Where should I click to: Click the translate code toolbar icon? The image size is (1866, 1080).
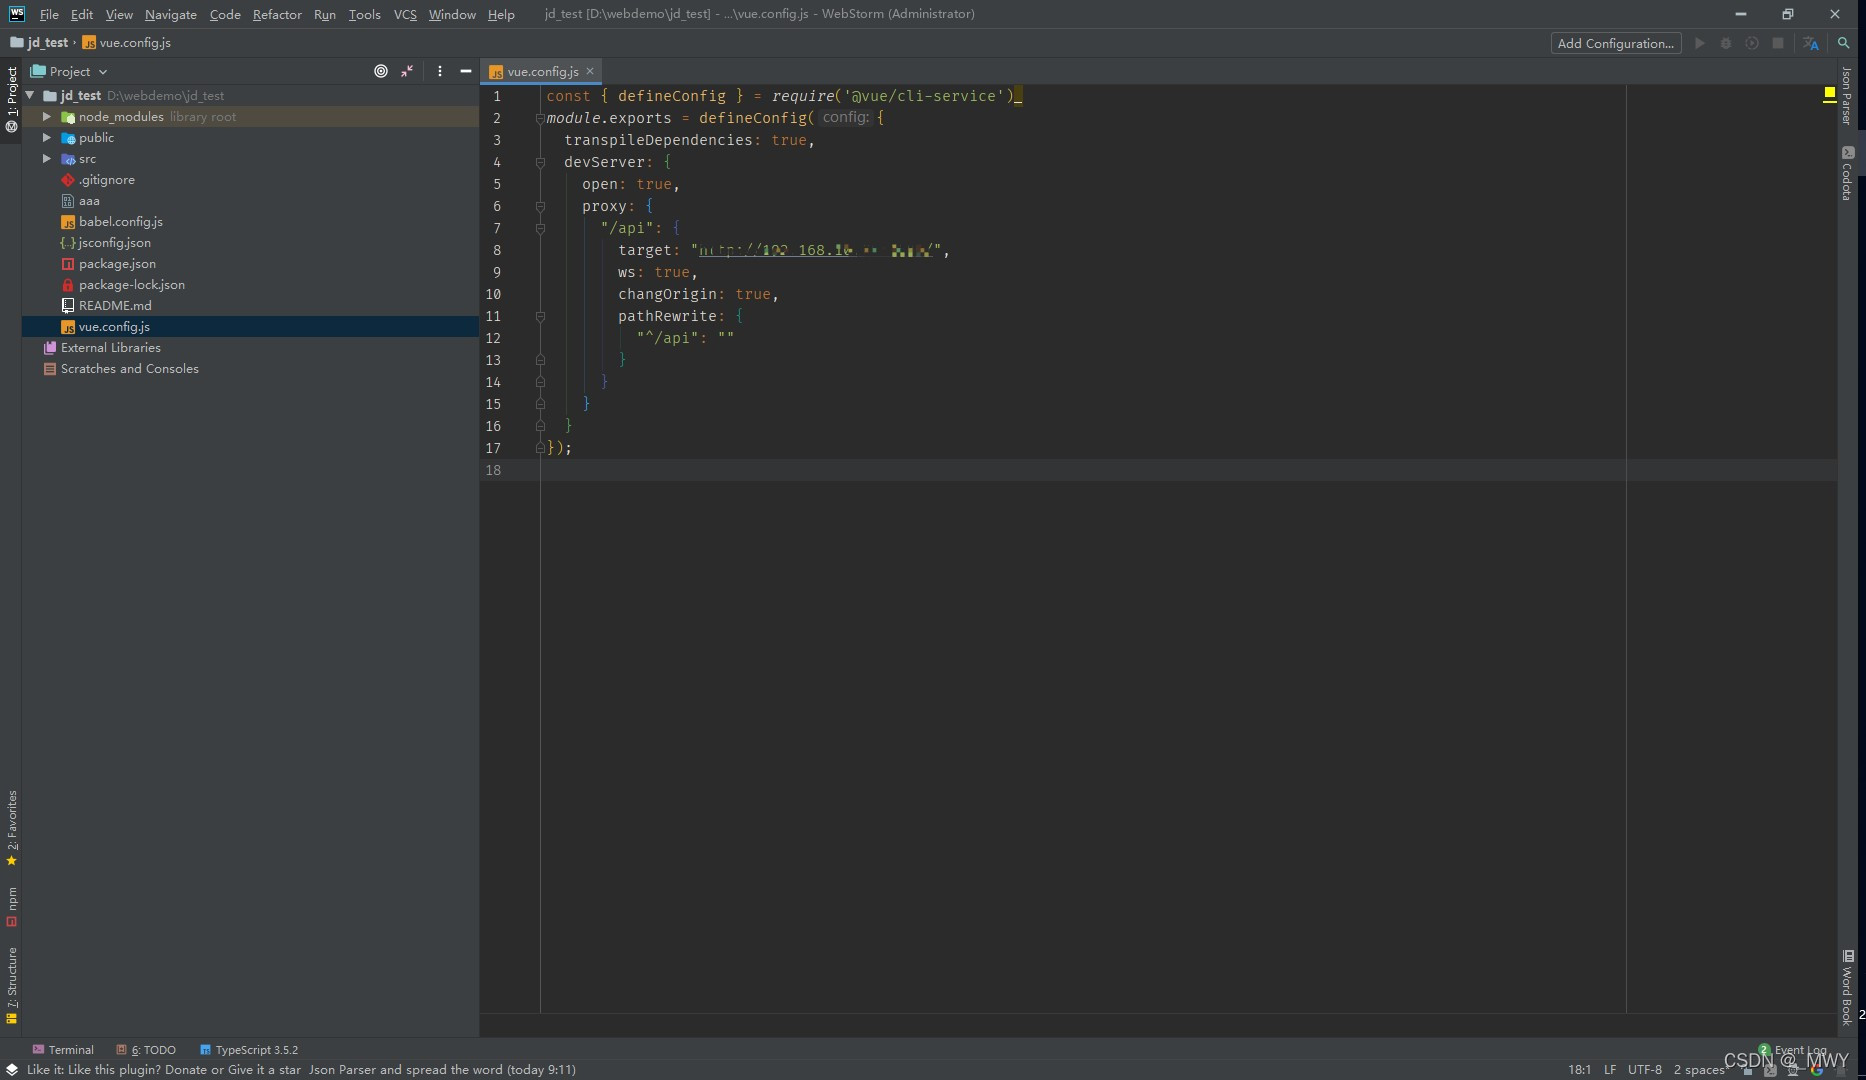point(1813,43)
